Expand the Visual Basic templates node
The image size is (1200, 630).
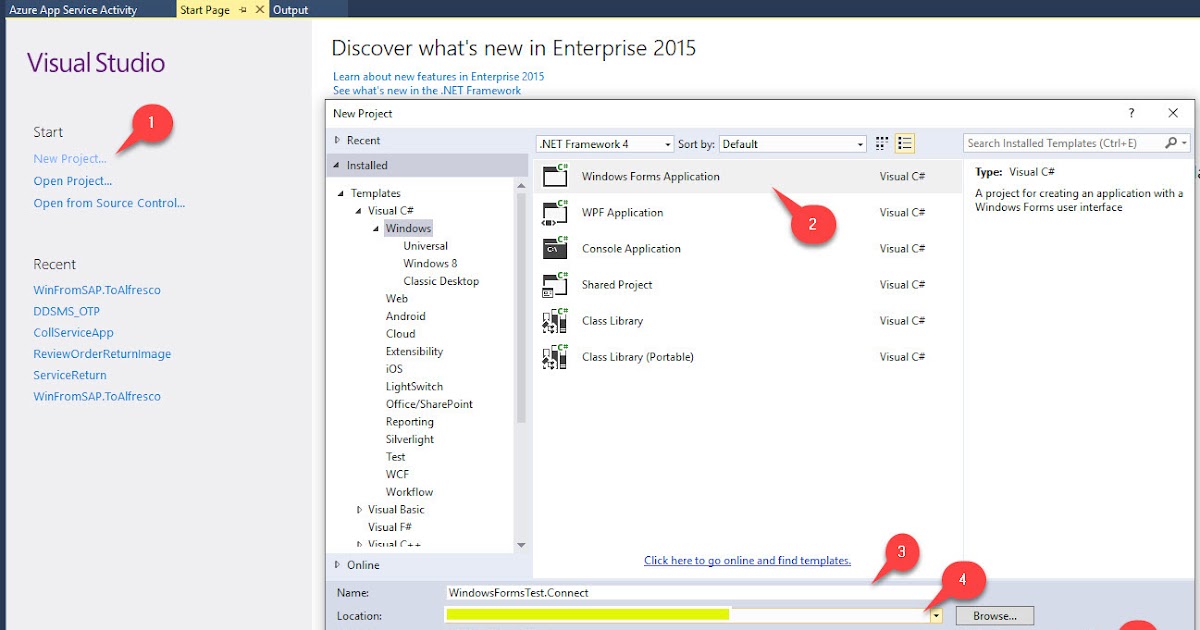pos(361,509)
